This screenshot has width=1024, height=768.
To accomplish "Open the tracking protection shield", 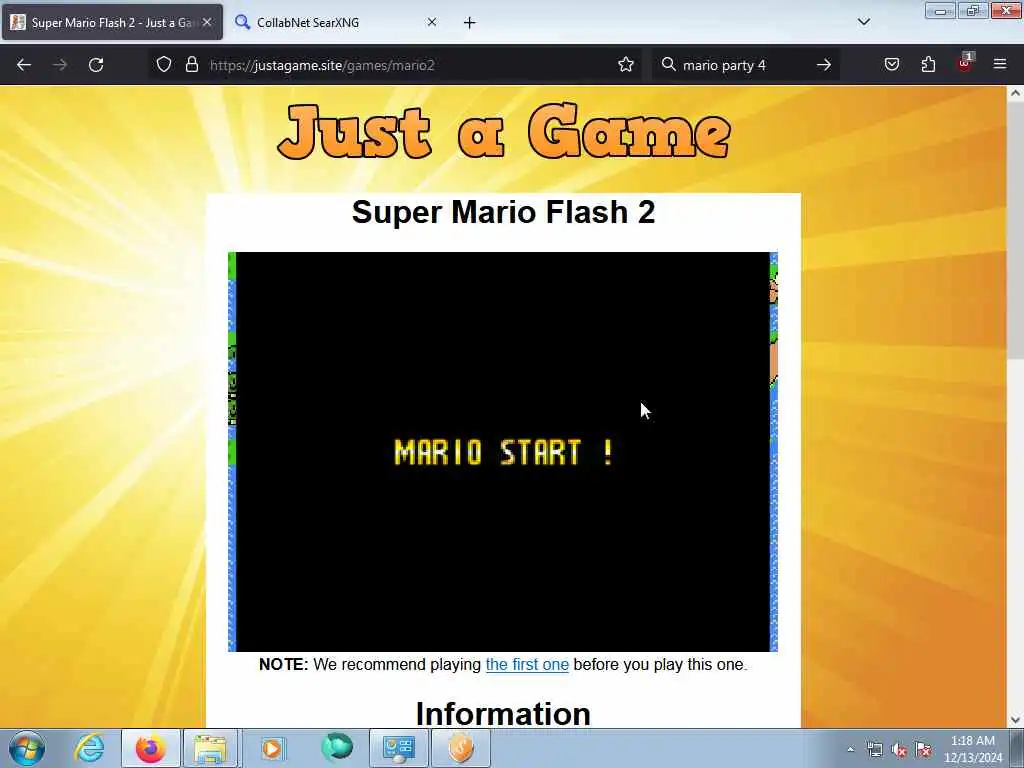I will click(x=164, y=65).
